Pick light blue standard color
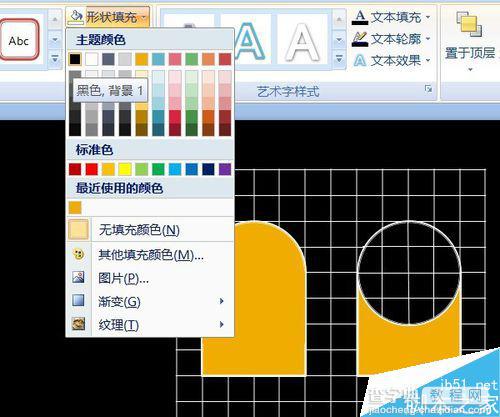 point(175,169)
